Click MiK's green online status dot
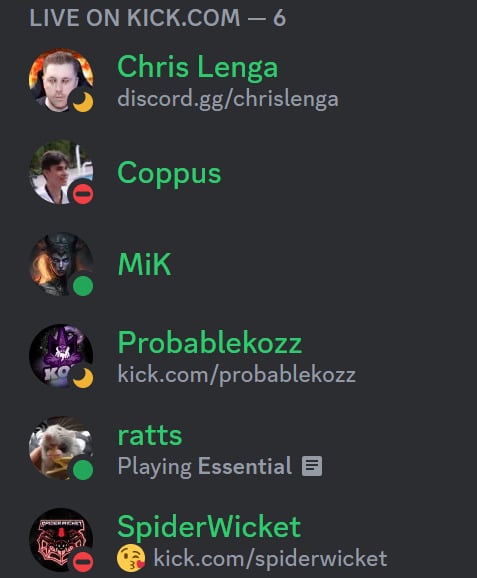The height and width of the screenshot is (578, 477). click(83, 286)
